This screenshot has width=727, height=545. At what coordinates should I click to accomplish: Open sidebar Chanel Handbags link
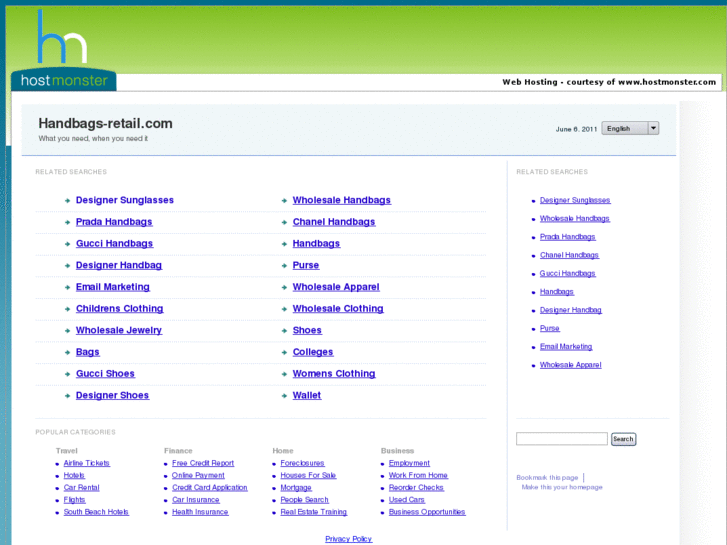(569, 255)
